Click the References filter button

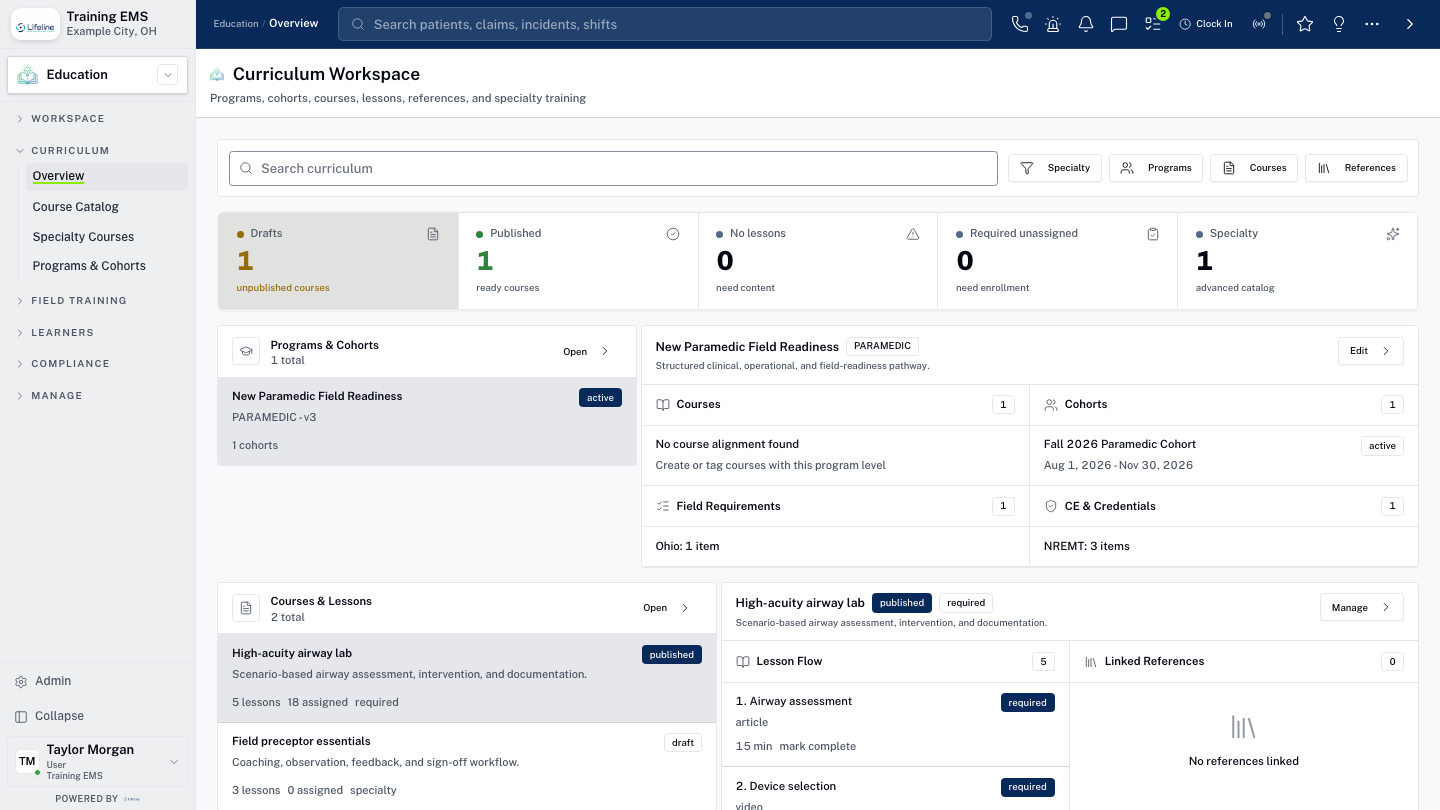[x=1356, y=168]
